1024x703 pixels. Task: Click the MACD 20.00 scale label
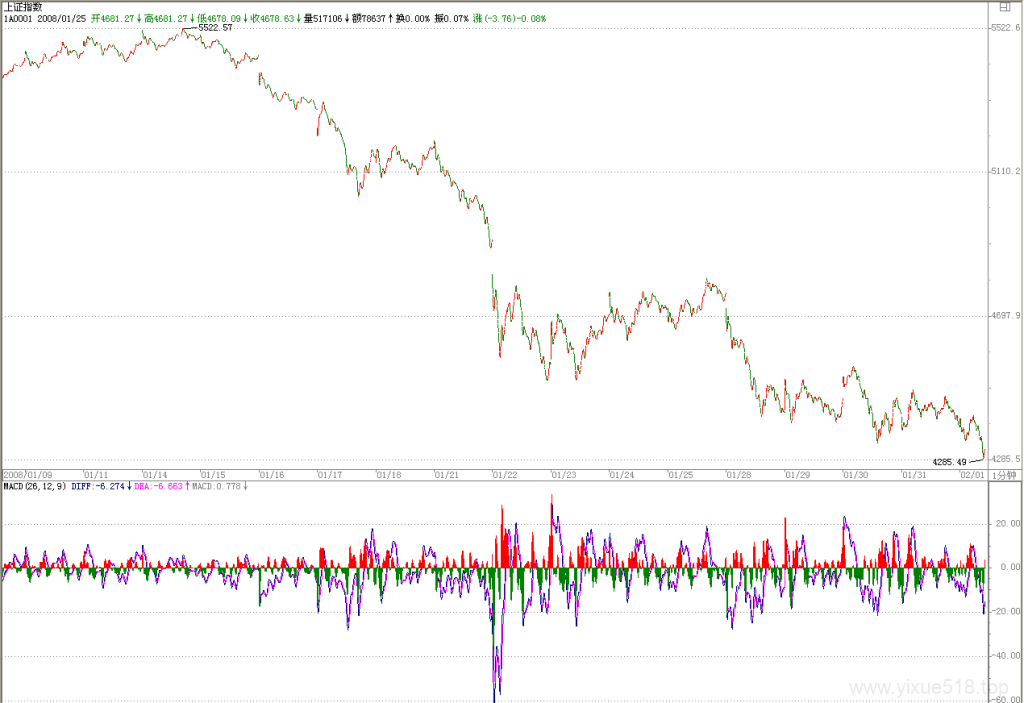tap(1008, 523)
